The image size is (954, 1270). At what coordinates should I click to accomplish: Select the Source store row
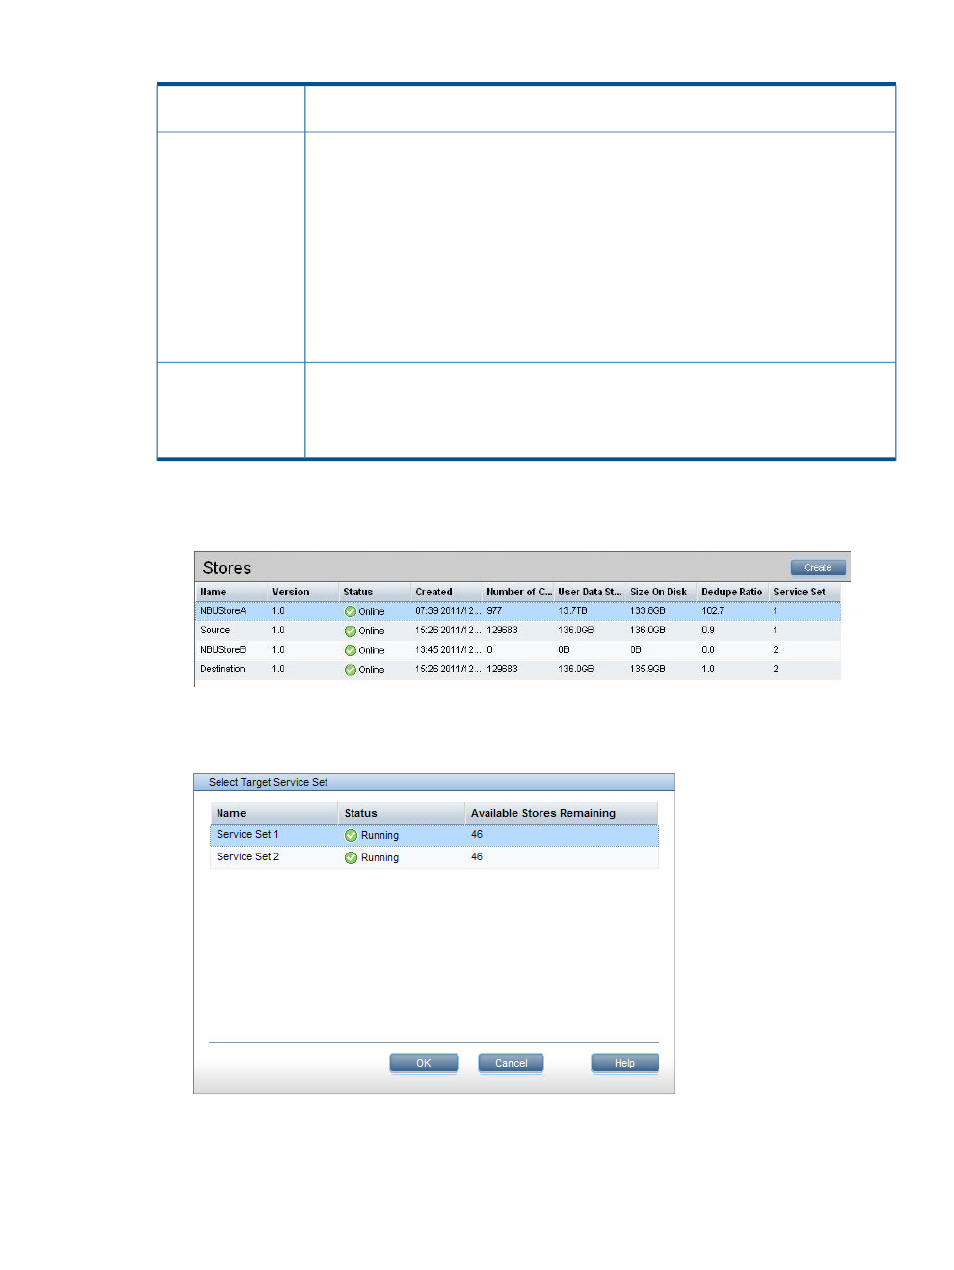click(x=518, y=630)
